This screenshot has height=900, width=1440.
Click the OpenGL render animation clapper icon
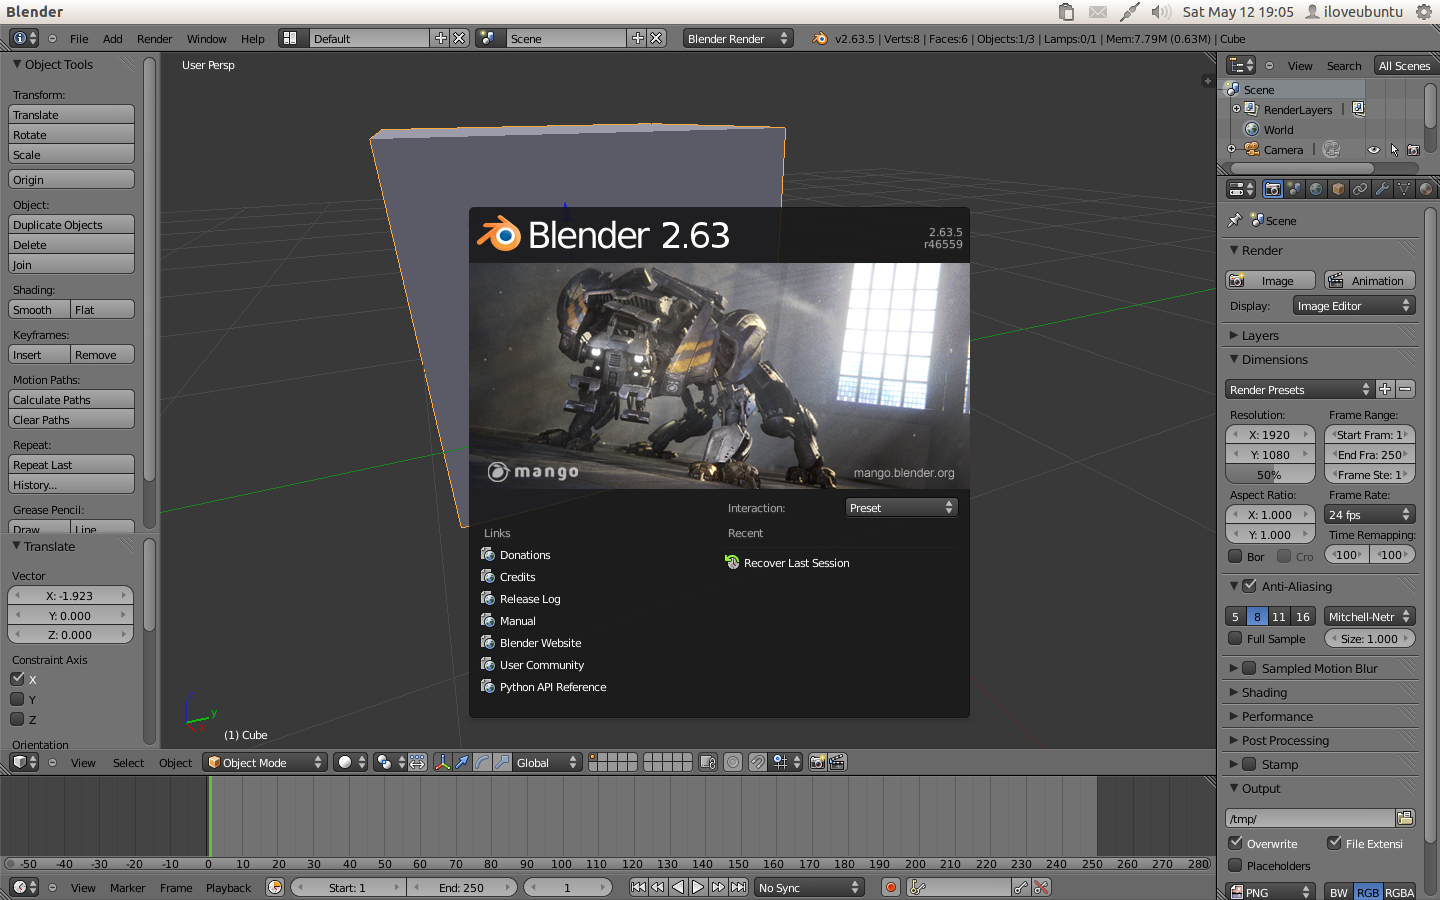click(x=837, y=762)
